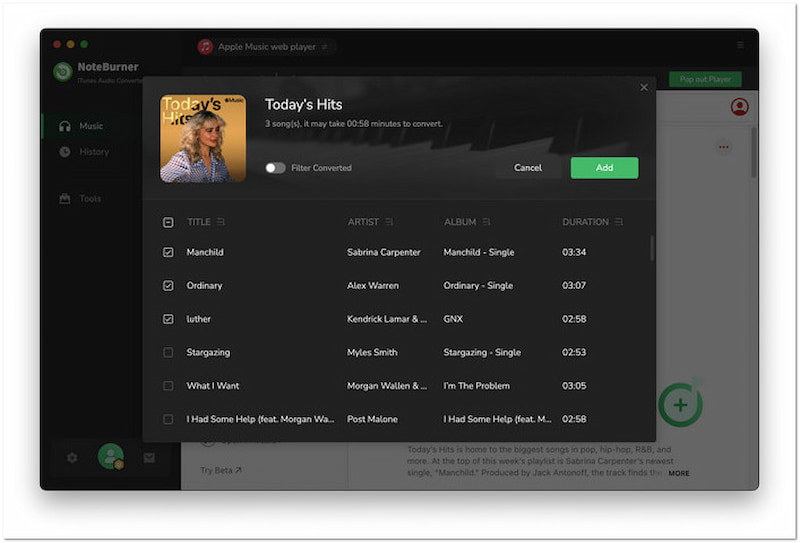Uncheck the luther song checkbox

pos(168,319)
